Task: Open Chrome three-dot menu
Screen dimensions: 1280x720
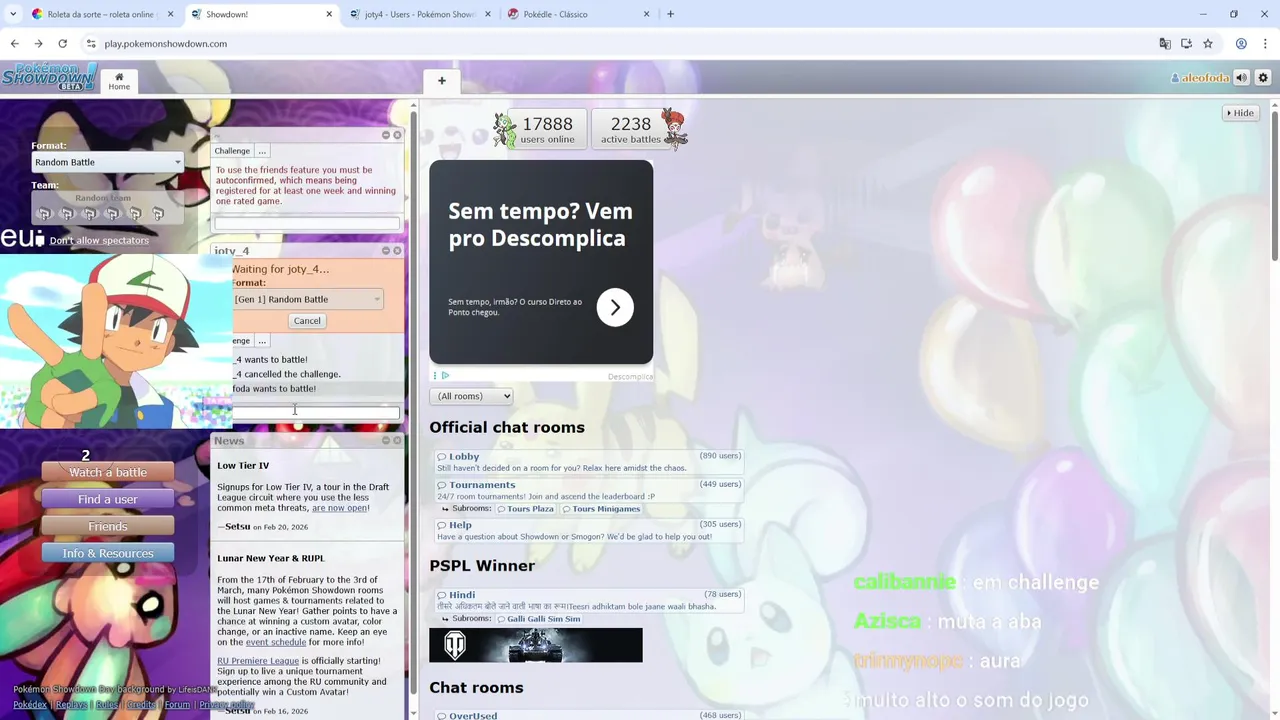Action: coord(1265,44)
